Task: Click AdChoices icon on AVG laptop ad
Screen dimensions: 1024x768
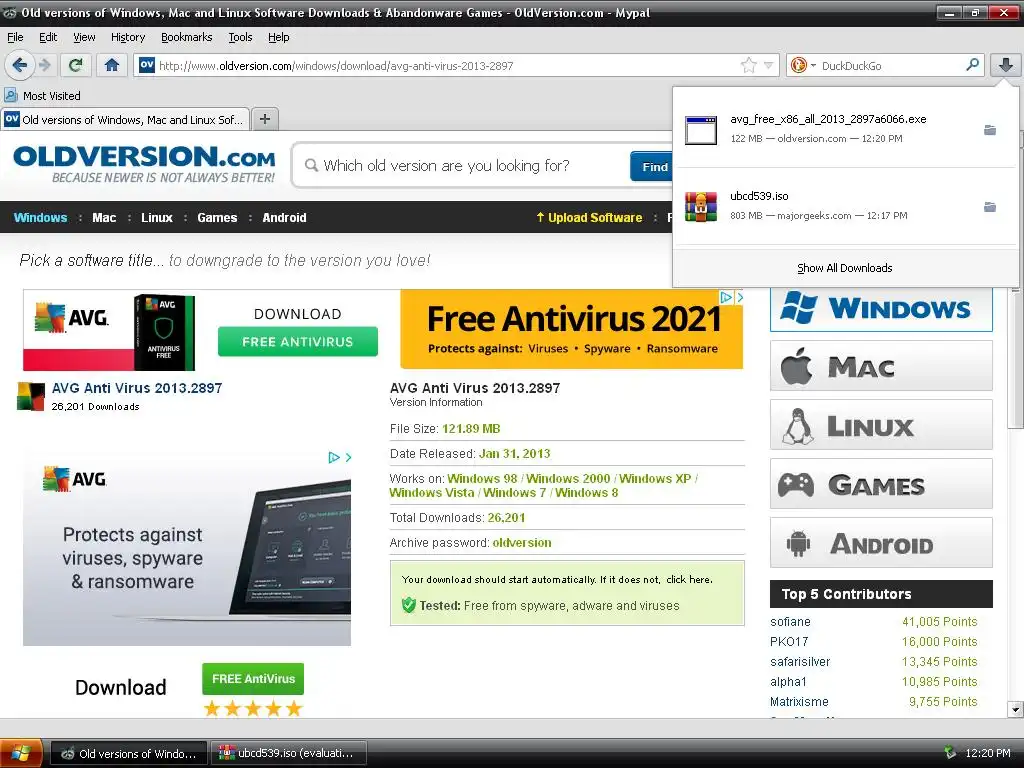Action: (334, 457)
